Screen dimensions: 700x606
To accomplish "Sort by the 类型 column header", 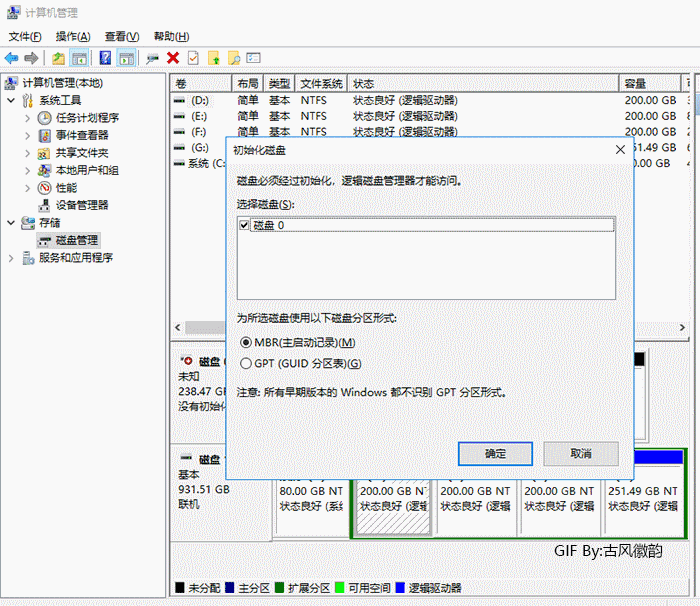I will pos(279,84).
